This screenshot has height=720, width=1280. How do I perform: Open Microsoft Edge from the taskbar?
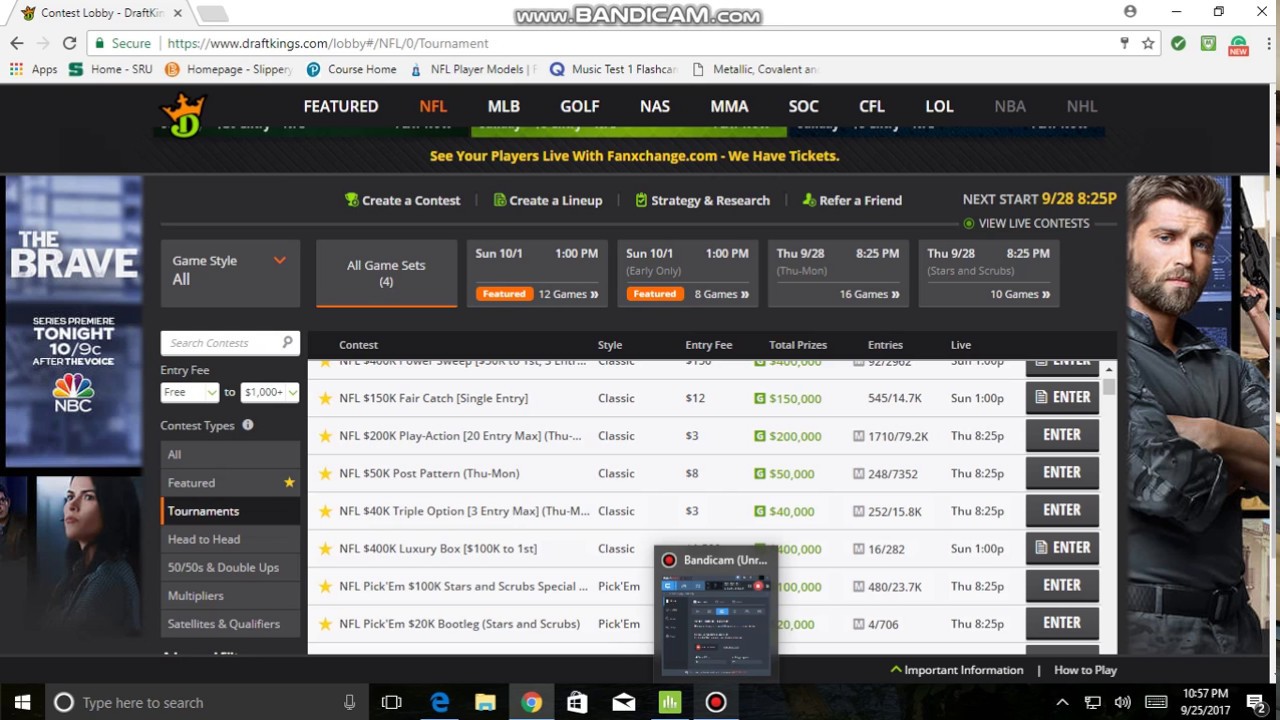pyautogui.click(x=439, y=702)
